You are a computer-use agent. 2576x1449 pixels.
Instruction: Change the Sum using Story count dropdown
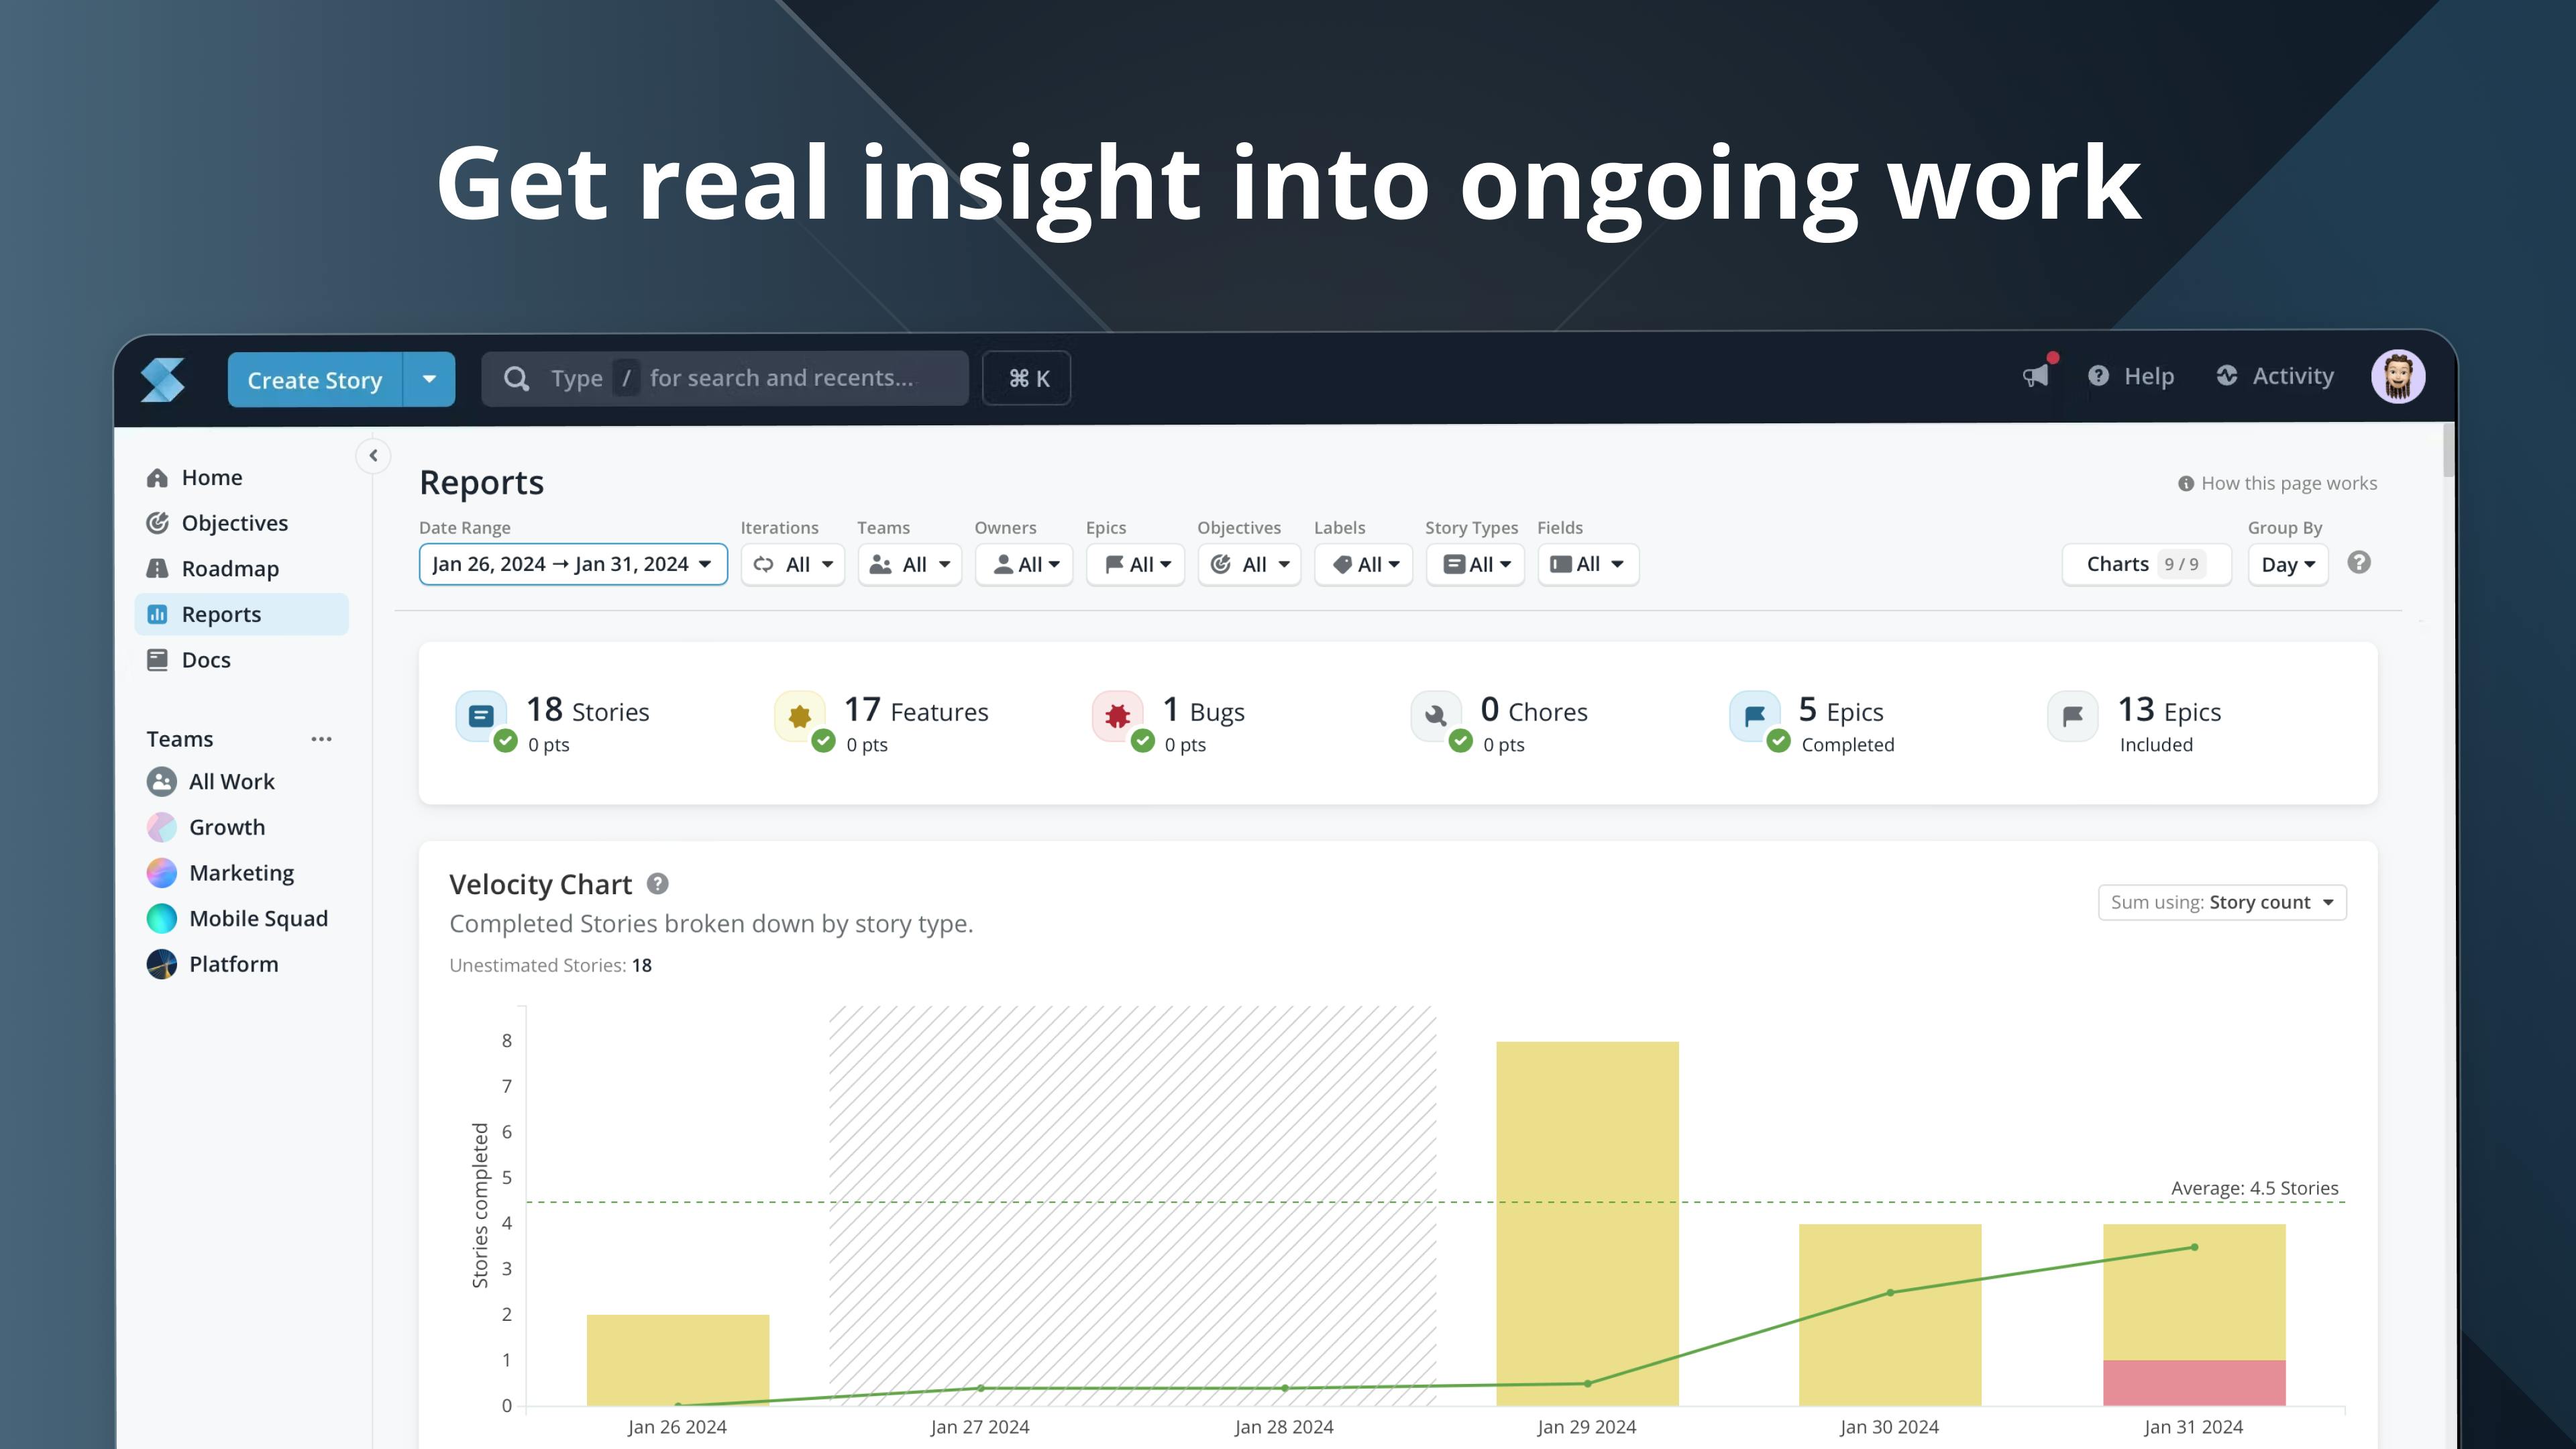click(x=2222, y=902)
